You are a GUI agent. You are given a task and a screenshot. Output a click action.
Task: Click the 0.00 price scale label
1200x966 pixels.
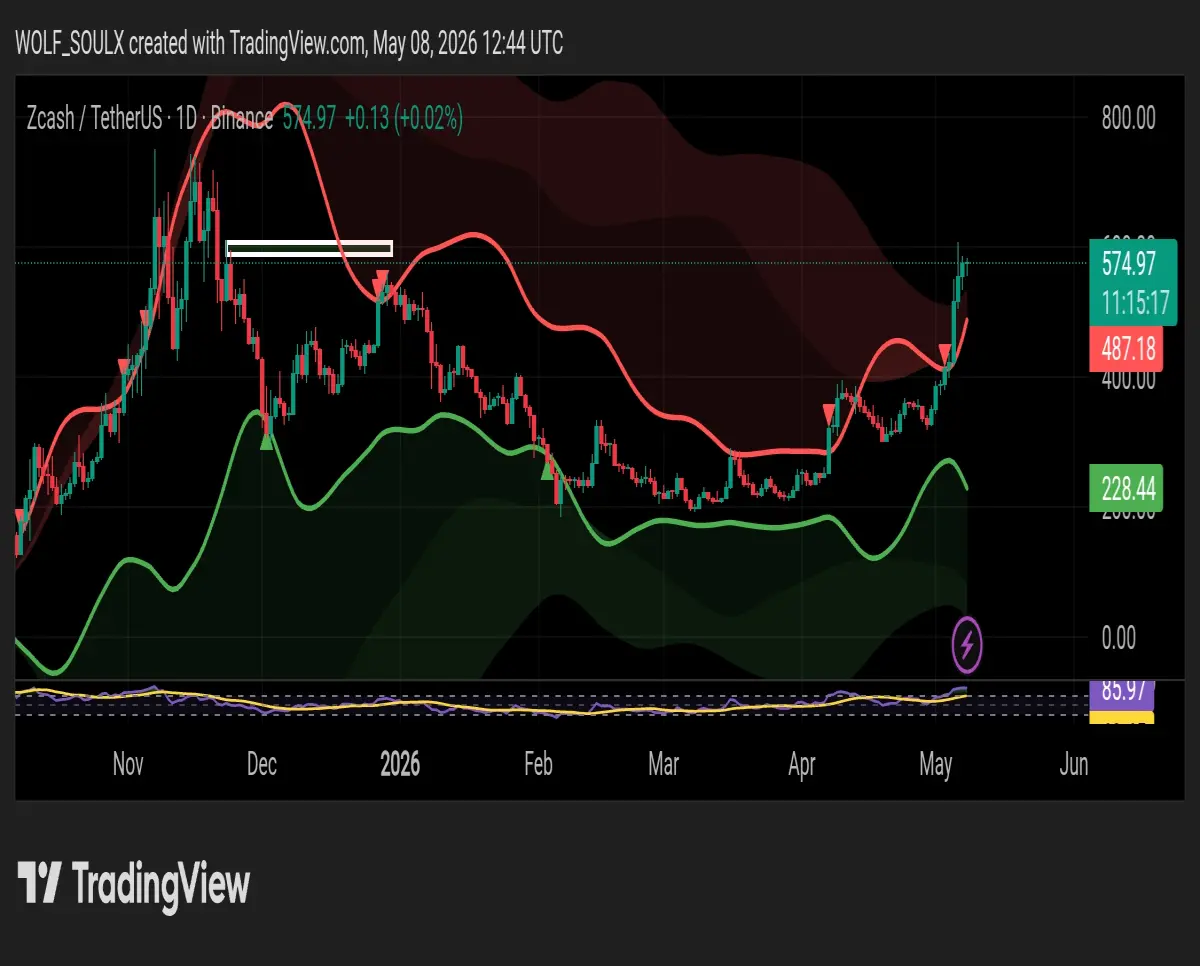[x=1120, y=637]
